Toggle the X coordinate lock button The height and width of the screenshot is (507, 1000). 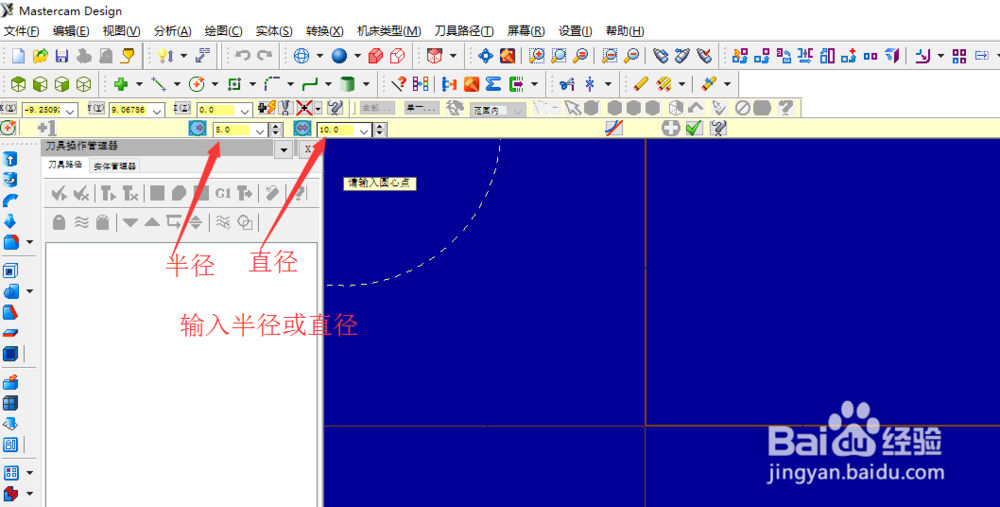click(x=8, y=109)
